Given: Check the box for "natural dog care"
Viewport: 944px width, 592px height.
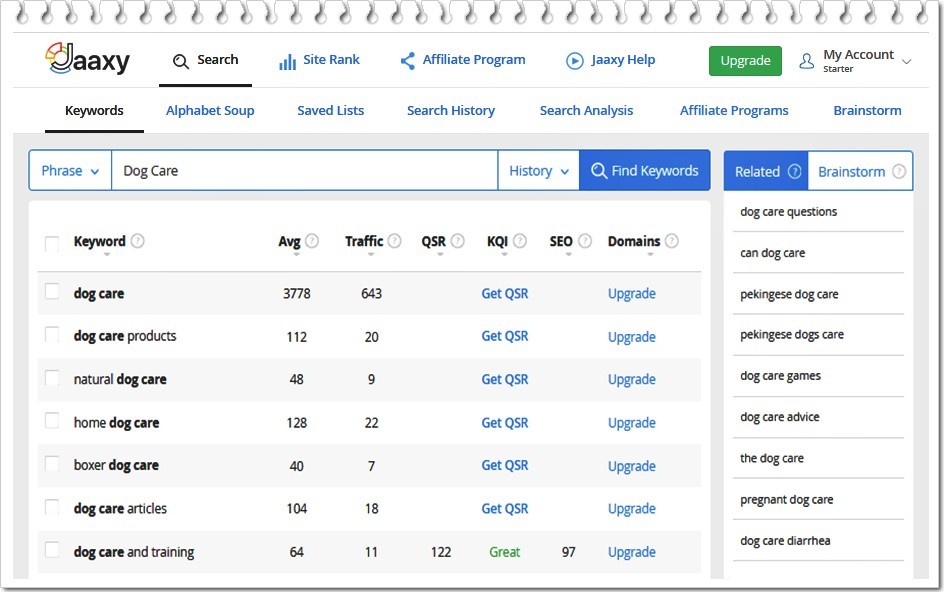Looking at the screenshot, I should coord(52,378).
